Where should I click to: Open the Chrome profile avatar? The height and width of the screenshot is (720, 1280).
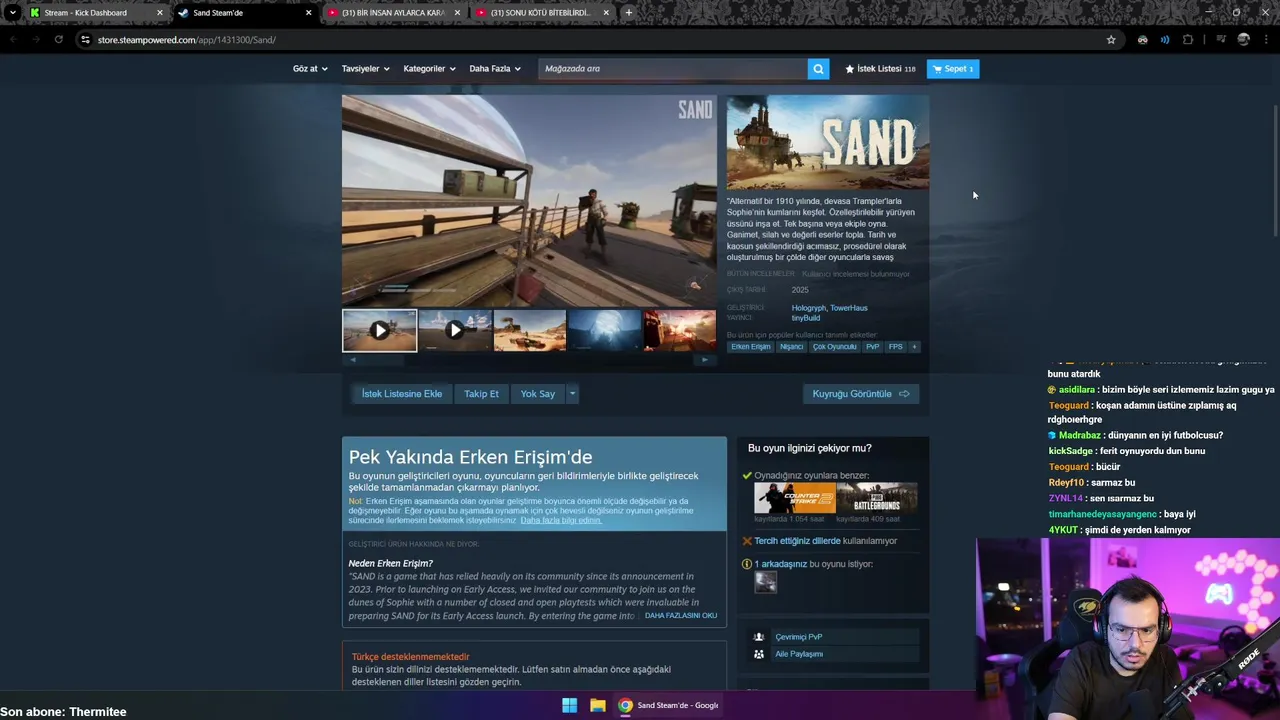point(1243,40)
